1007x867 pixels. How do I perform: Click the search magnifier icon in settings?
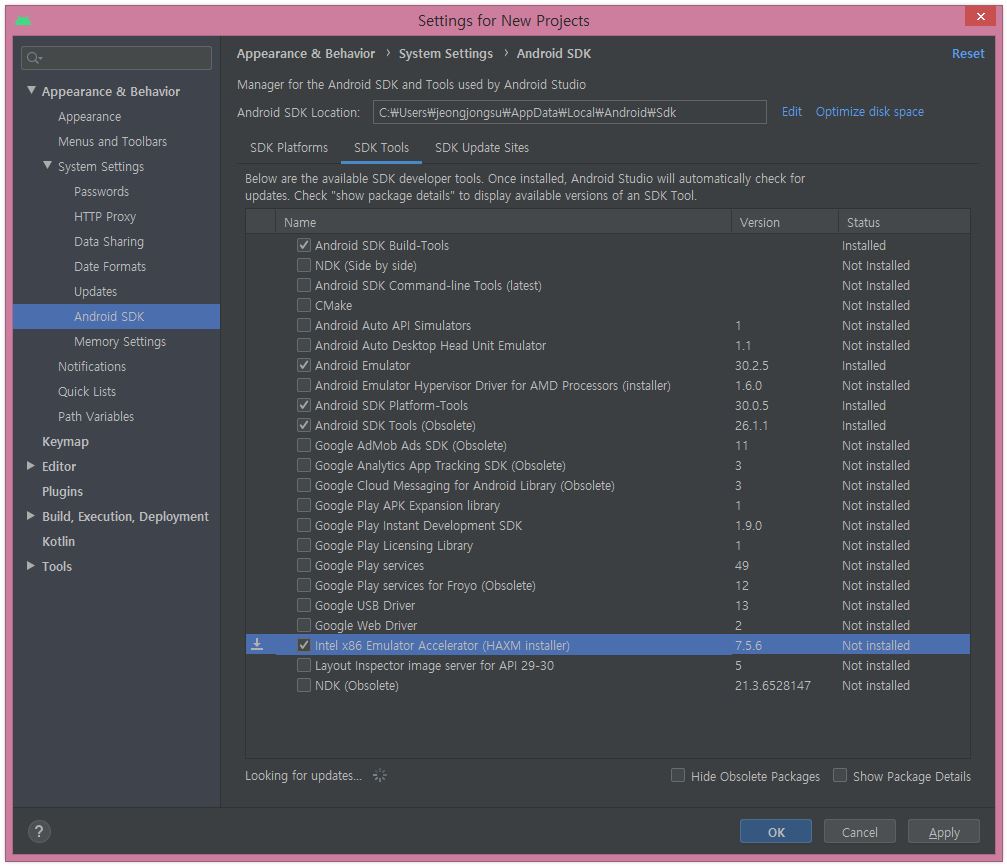point(34,58)
